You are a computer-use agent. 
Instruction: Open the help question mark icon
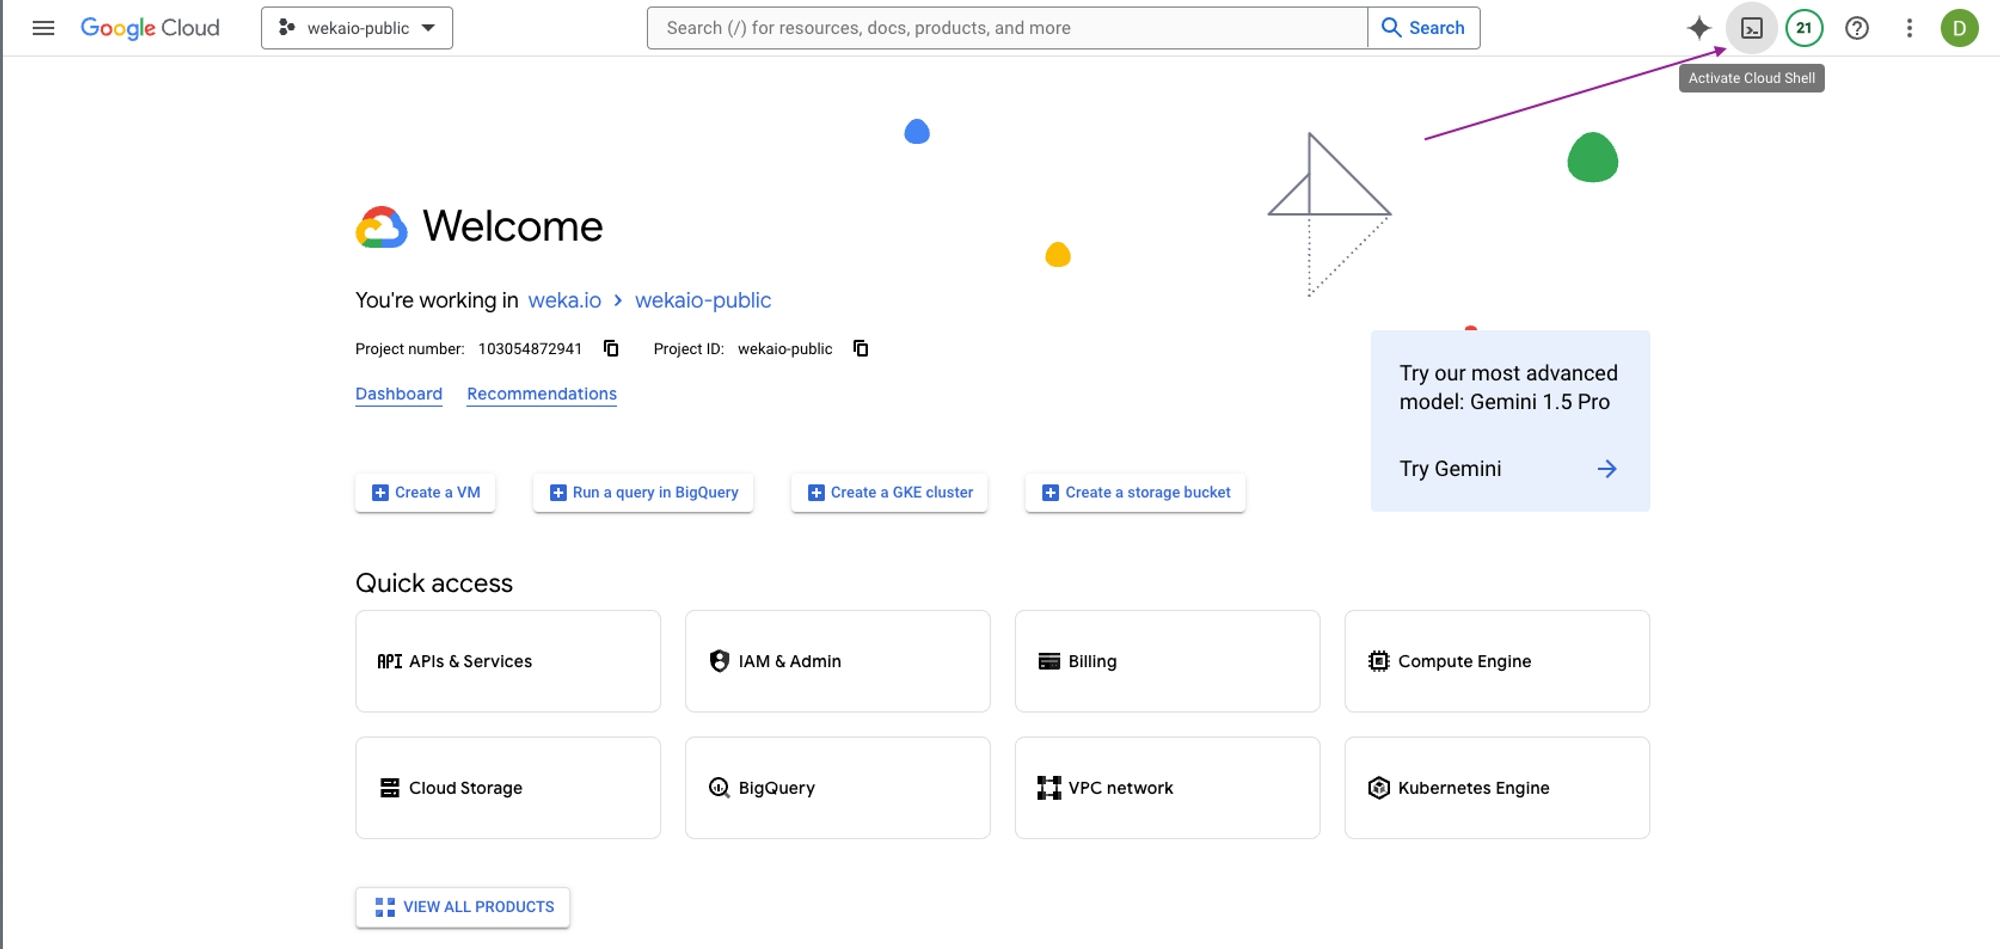click(1857, 28)
